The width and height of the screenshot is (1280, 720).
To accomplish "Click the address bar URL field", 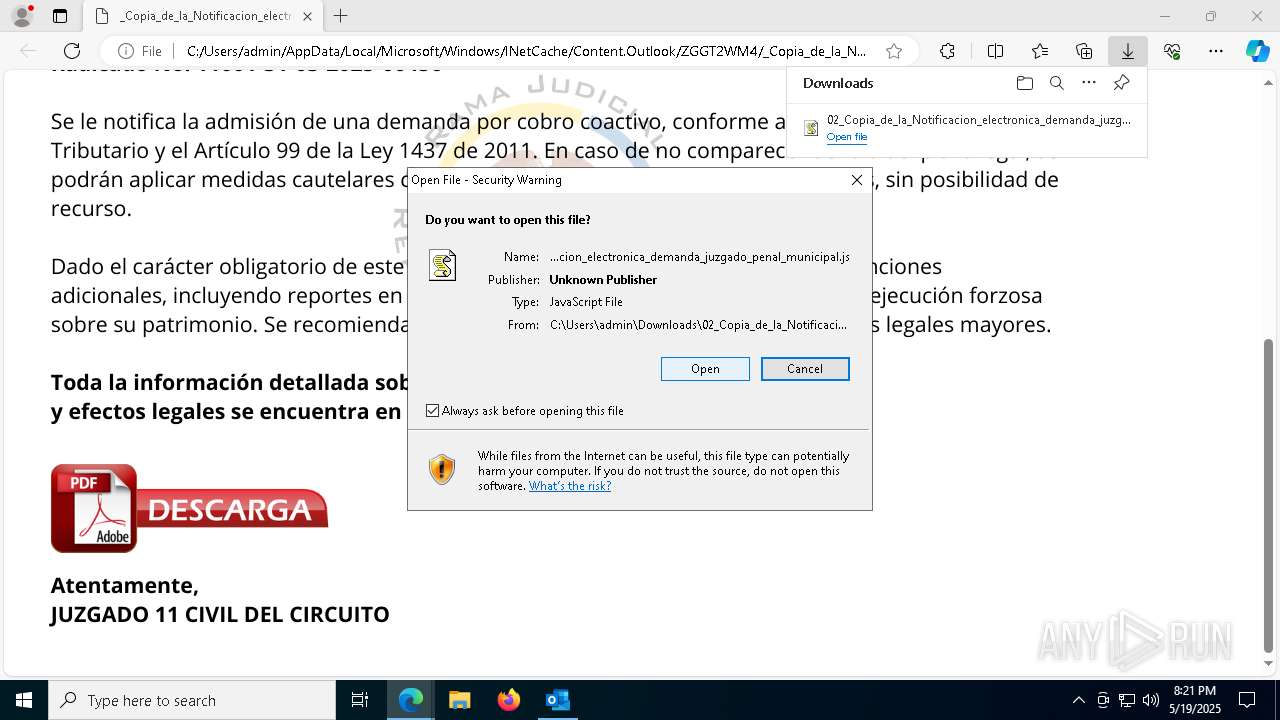I will [527, 51].
